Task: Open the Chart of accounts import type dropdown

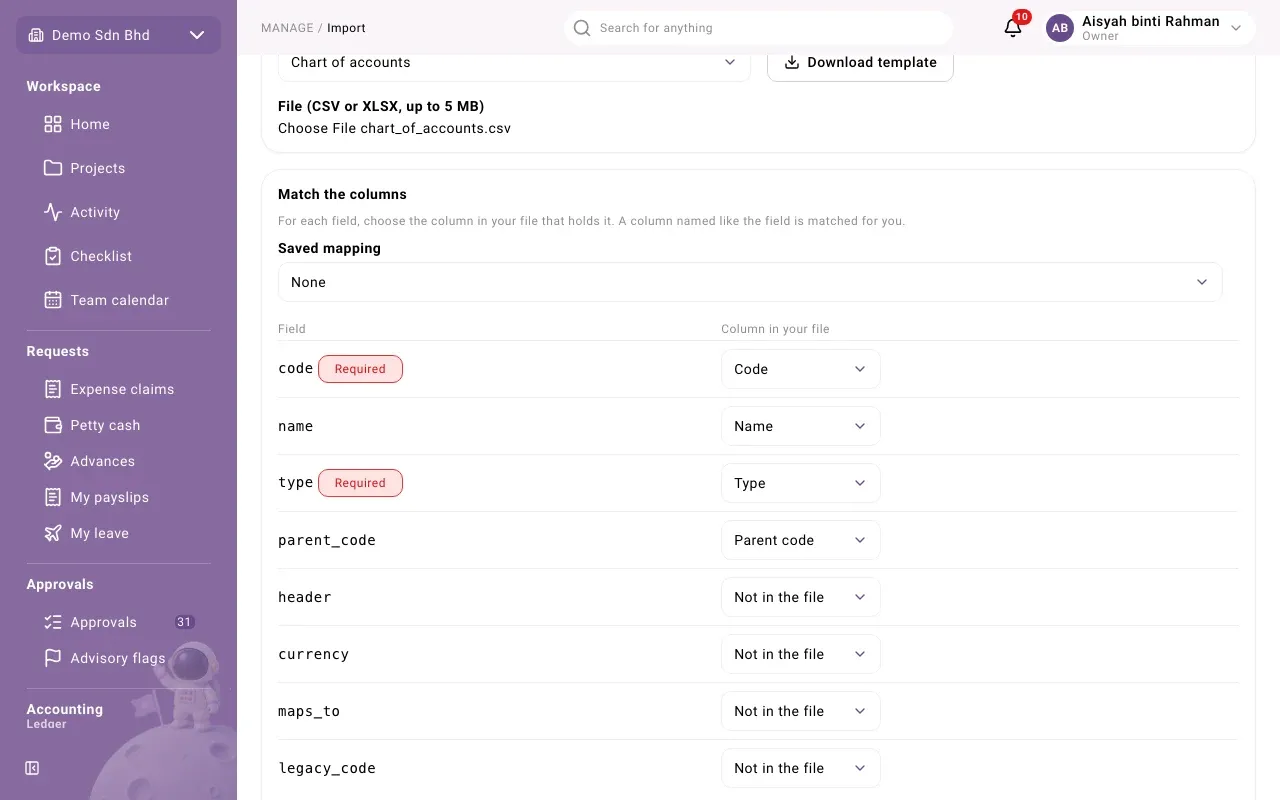Action: pyautogui.click(x=514, y=62)
